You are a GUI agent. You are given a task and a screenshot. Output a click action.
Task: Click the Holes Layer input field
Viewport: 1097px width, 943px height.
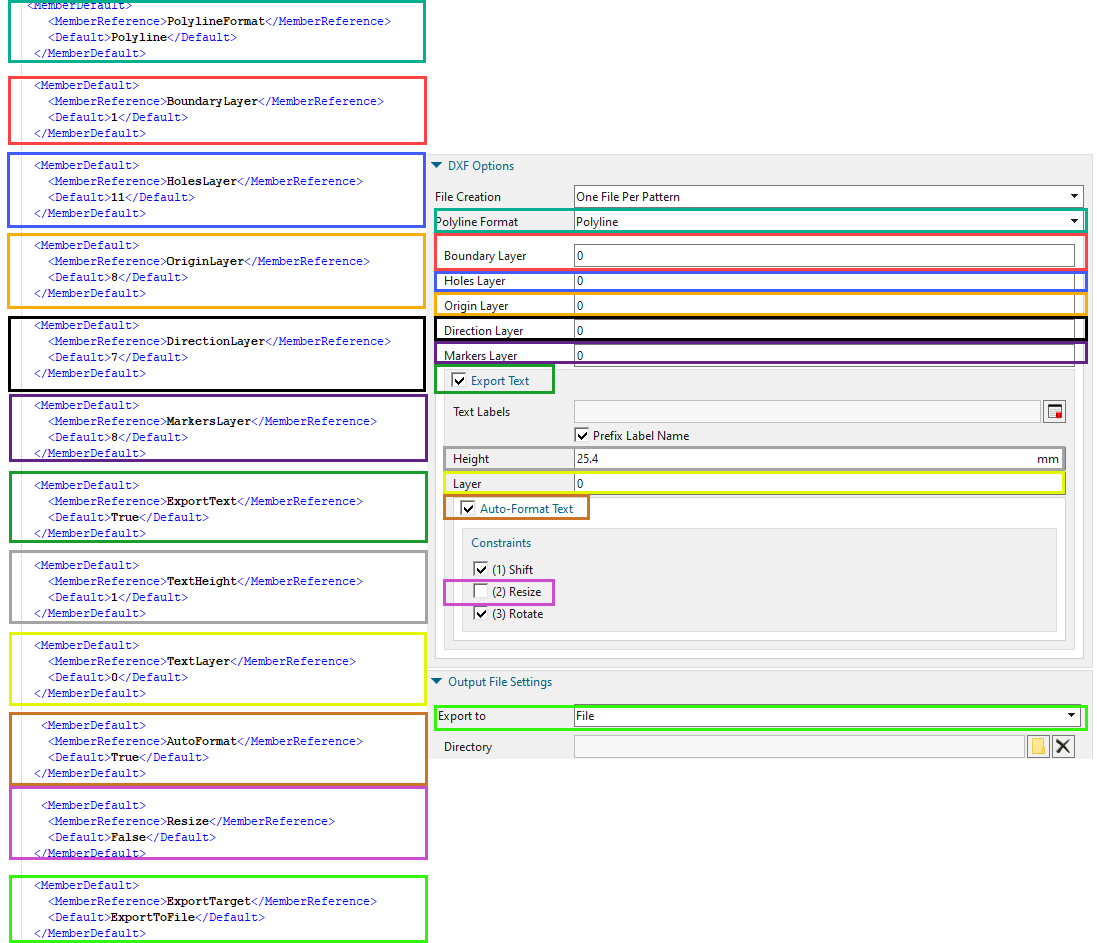point(825,281)
